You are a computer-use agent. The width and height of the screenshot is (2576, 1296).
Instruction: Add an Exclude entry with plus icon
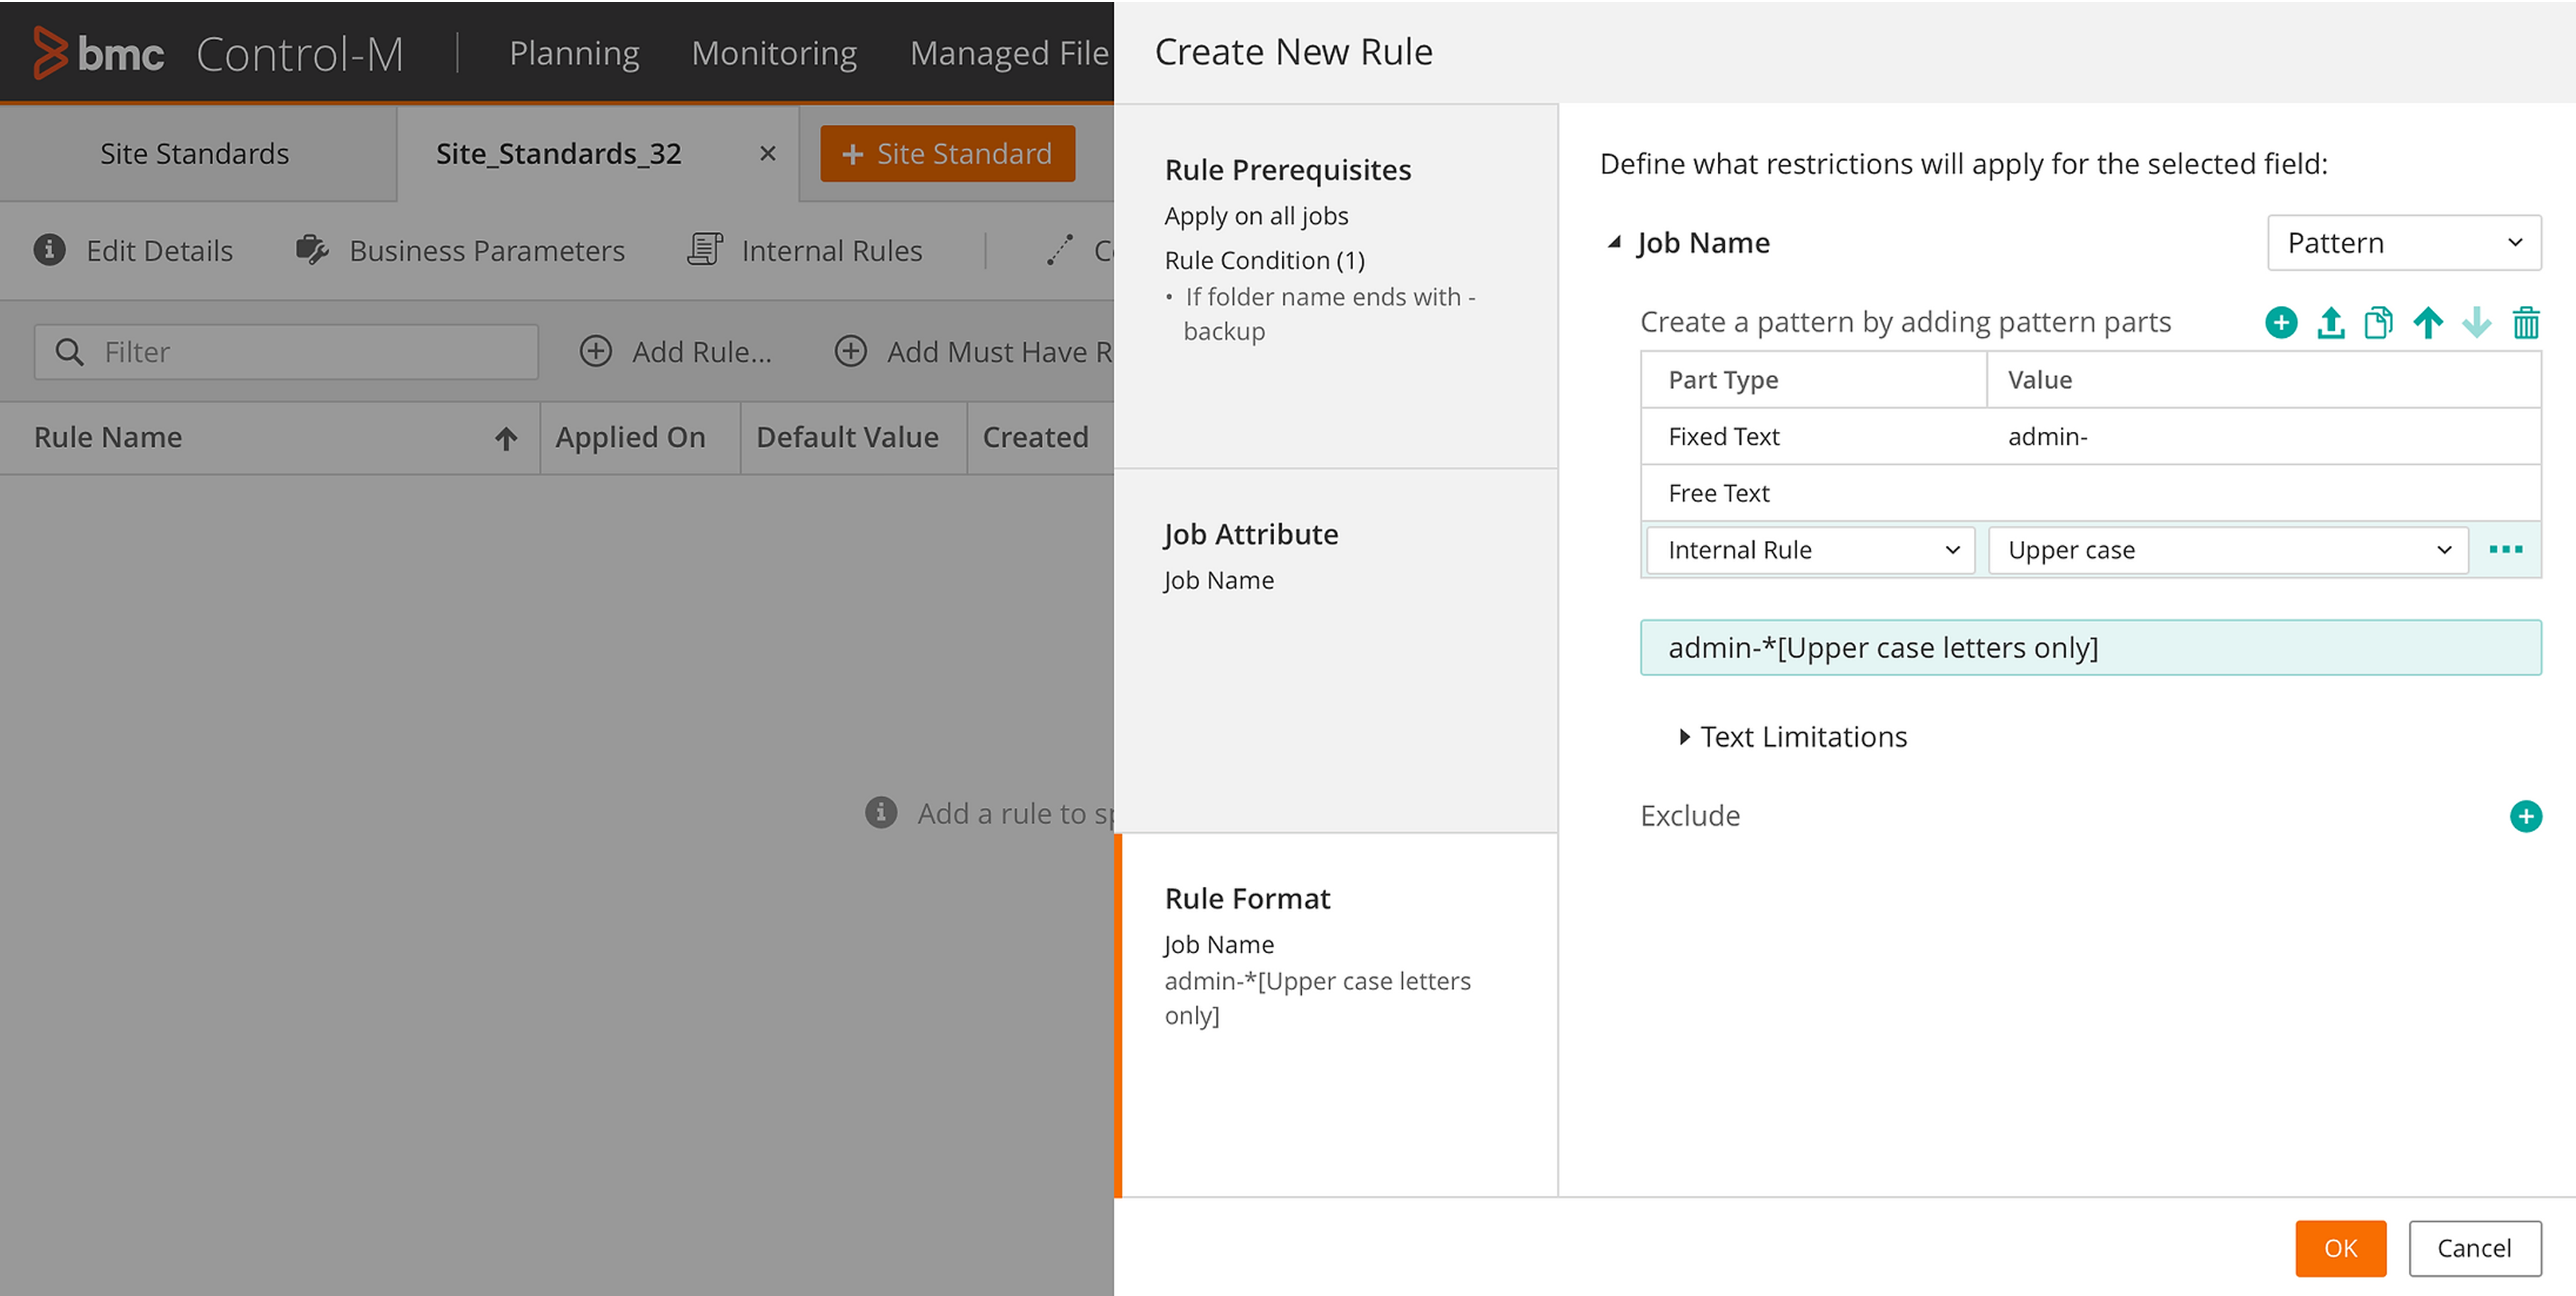(x=2526, y=816)
